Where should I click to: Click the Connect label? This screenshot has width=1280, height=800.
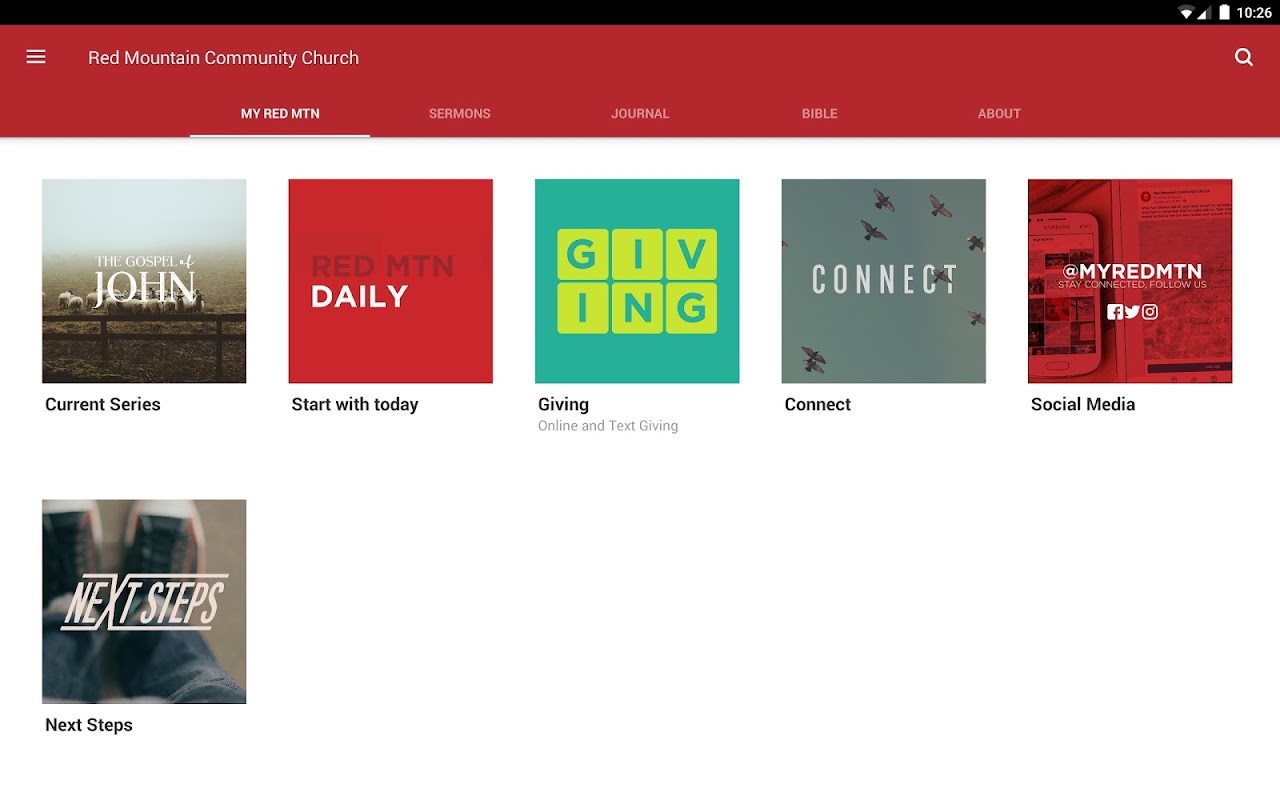(x=818, y=404)
